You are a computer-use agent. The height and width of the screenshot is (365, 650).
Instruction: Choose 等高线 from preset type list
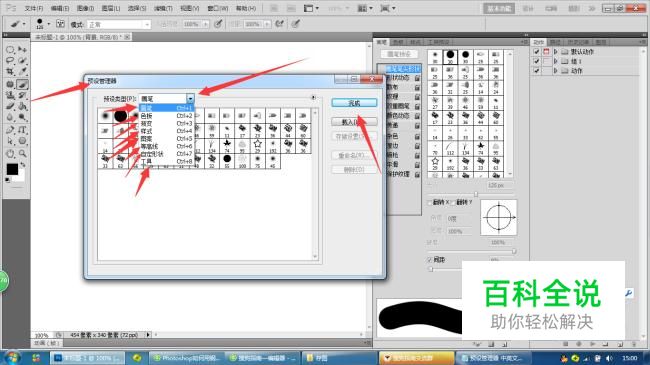point(166,146)
